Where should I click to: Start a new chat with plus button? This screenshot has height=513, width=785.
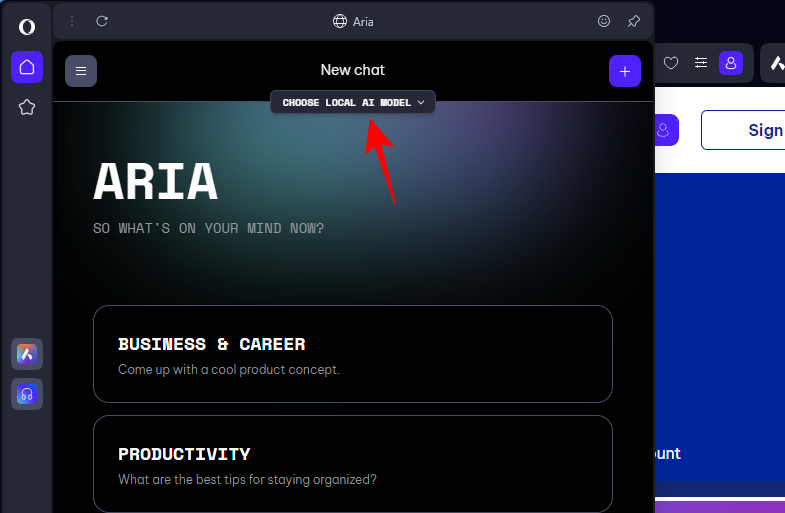point(625,71)
